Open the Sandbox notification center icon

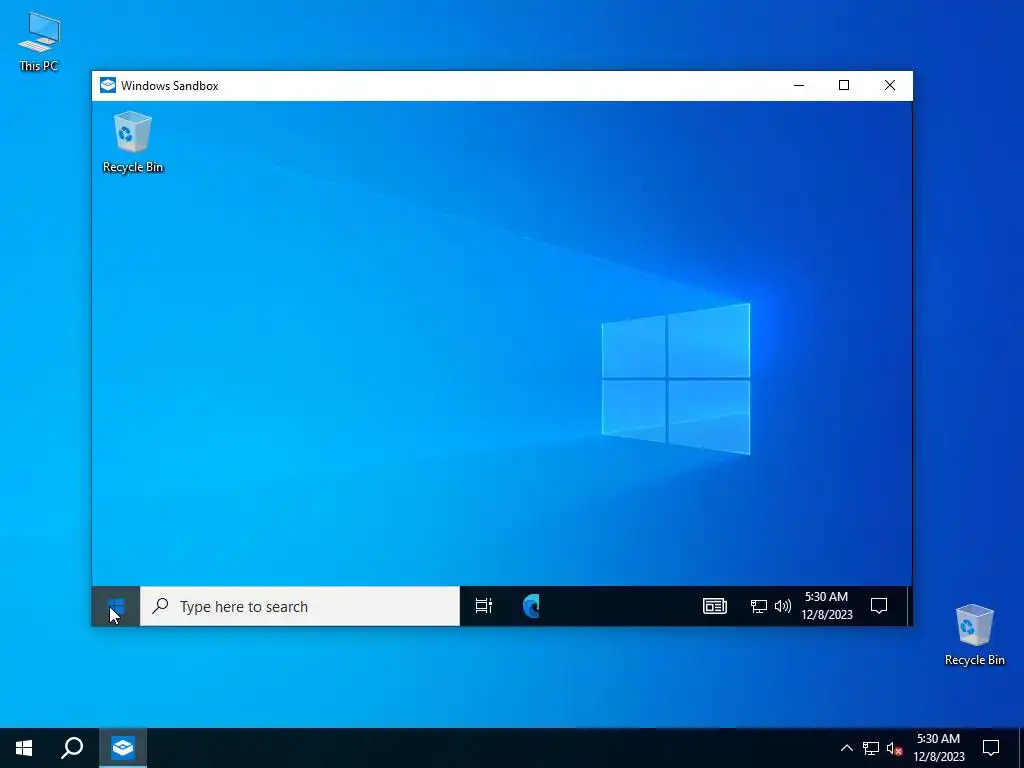pyautogui.click(x=879, y=606)
